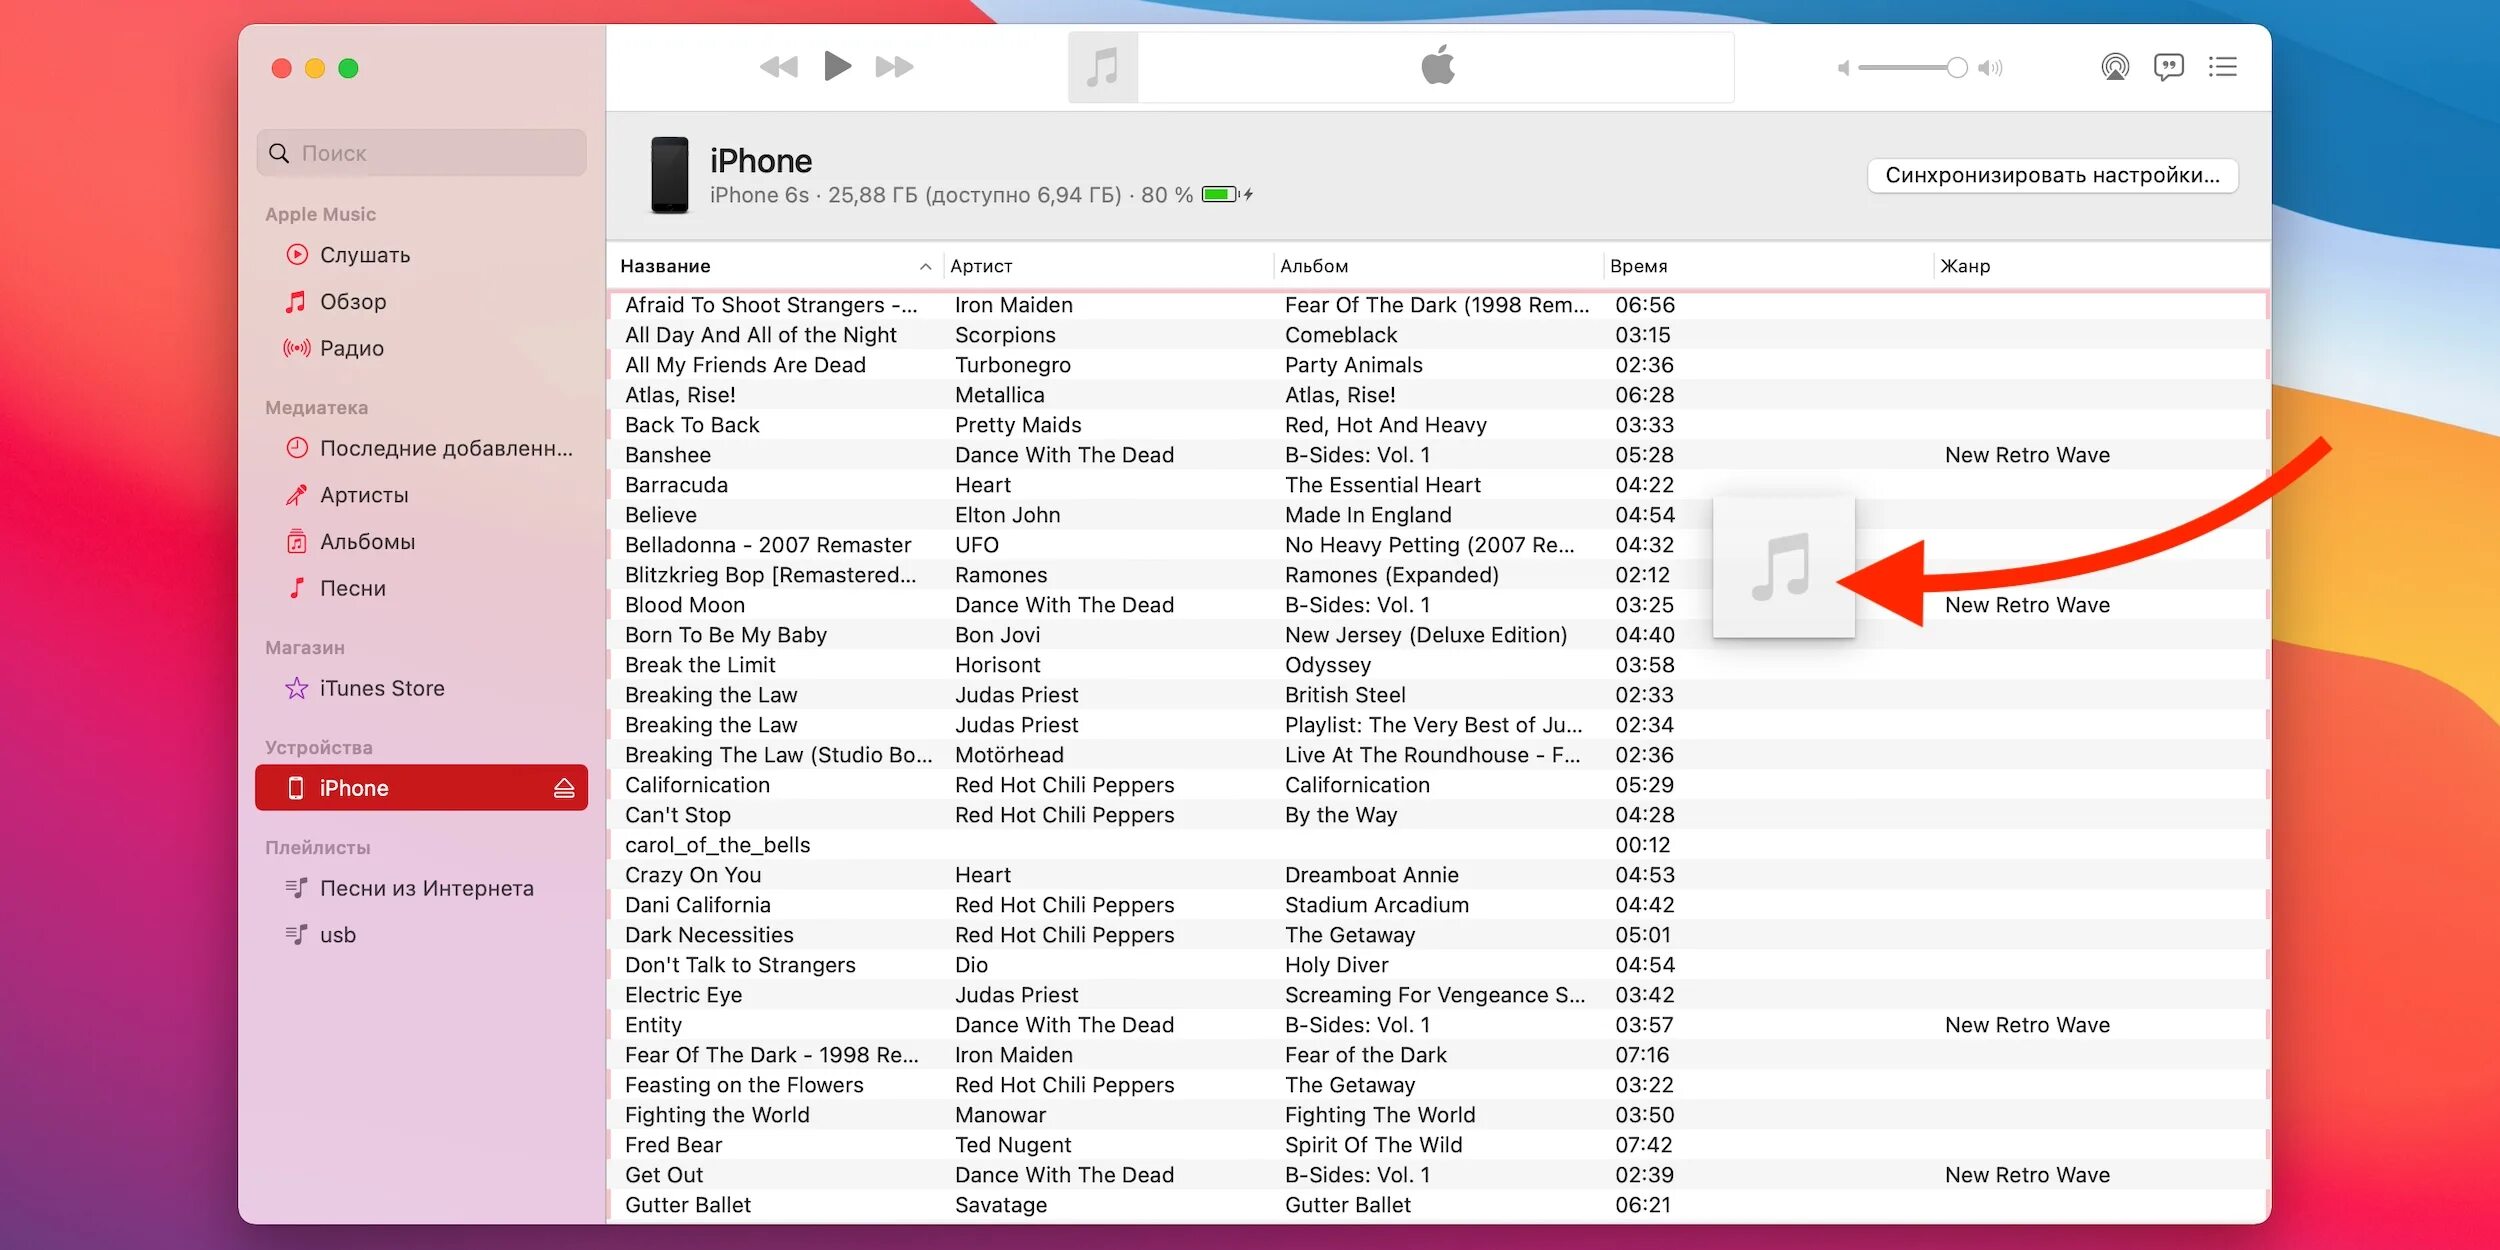Open the lyrics speech bubble icon
The width and height of the screenshot is (2500, 1250).
(x=2168, y=67)
